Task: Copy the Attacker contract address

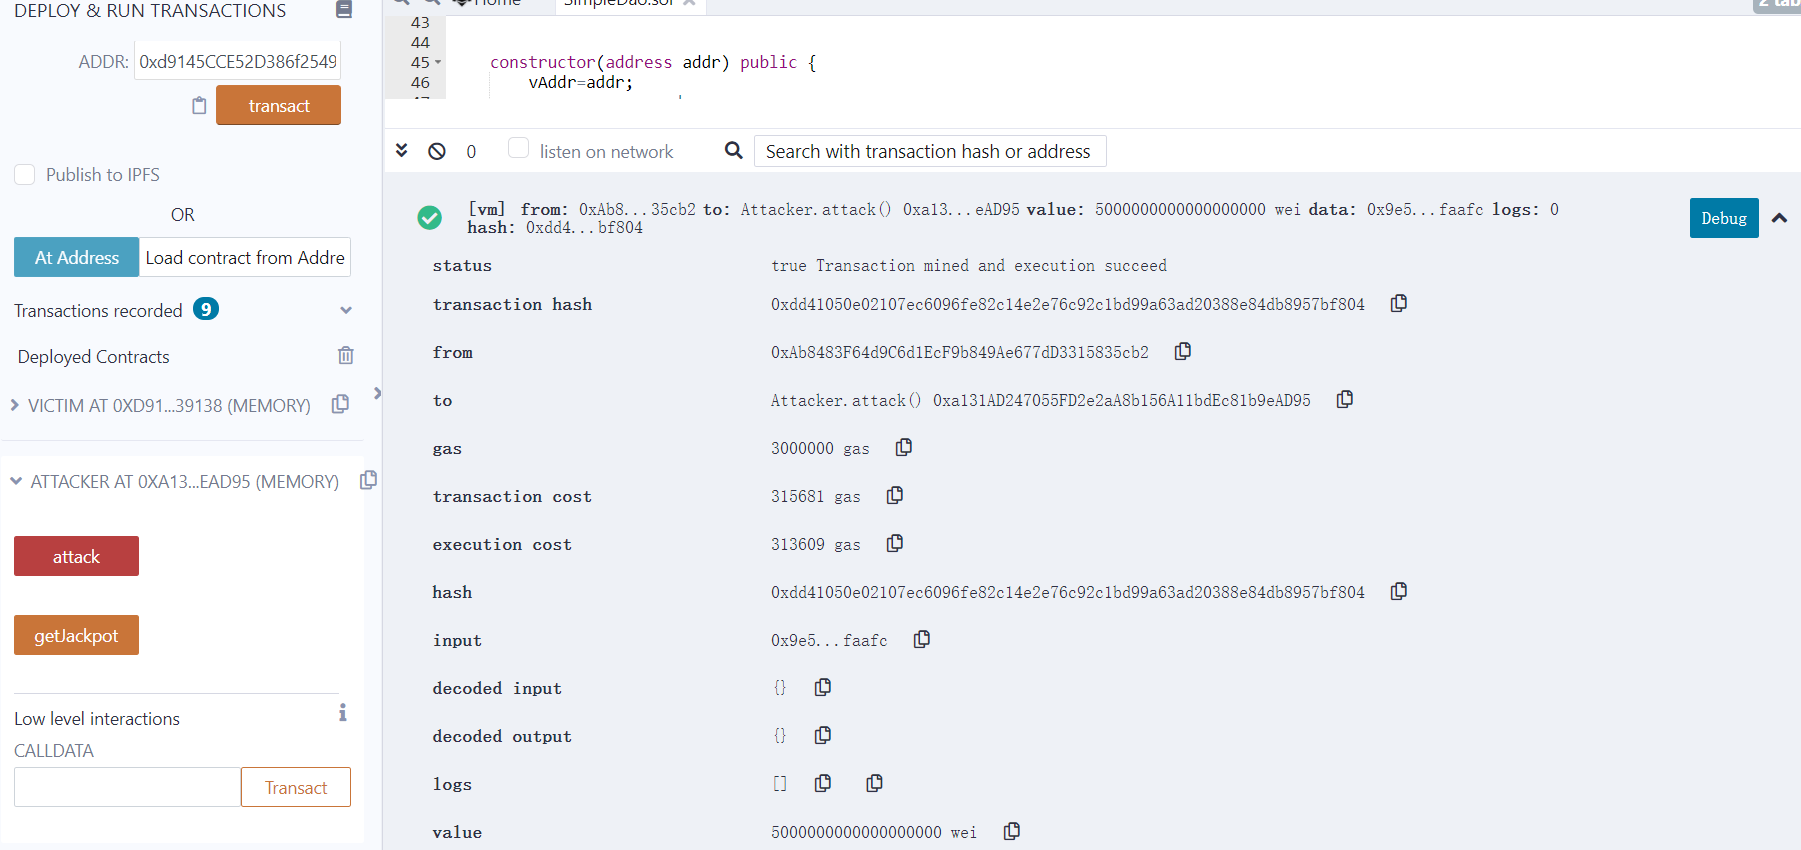Action: pos(368,480)
